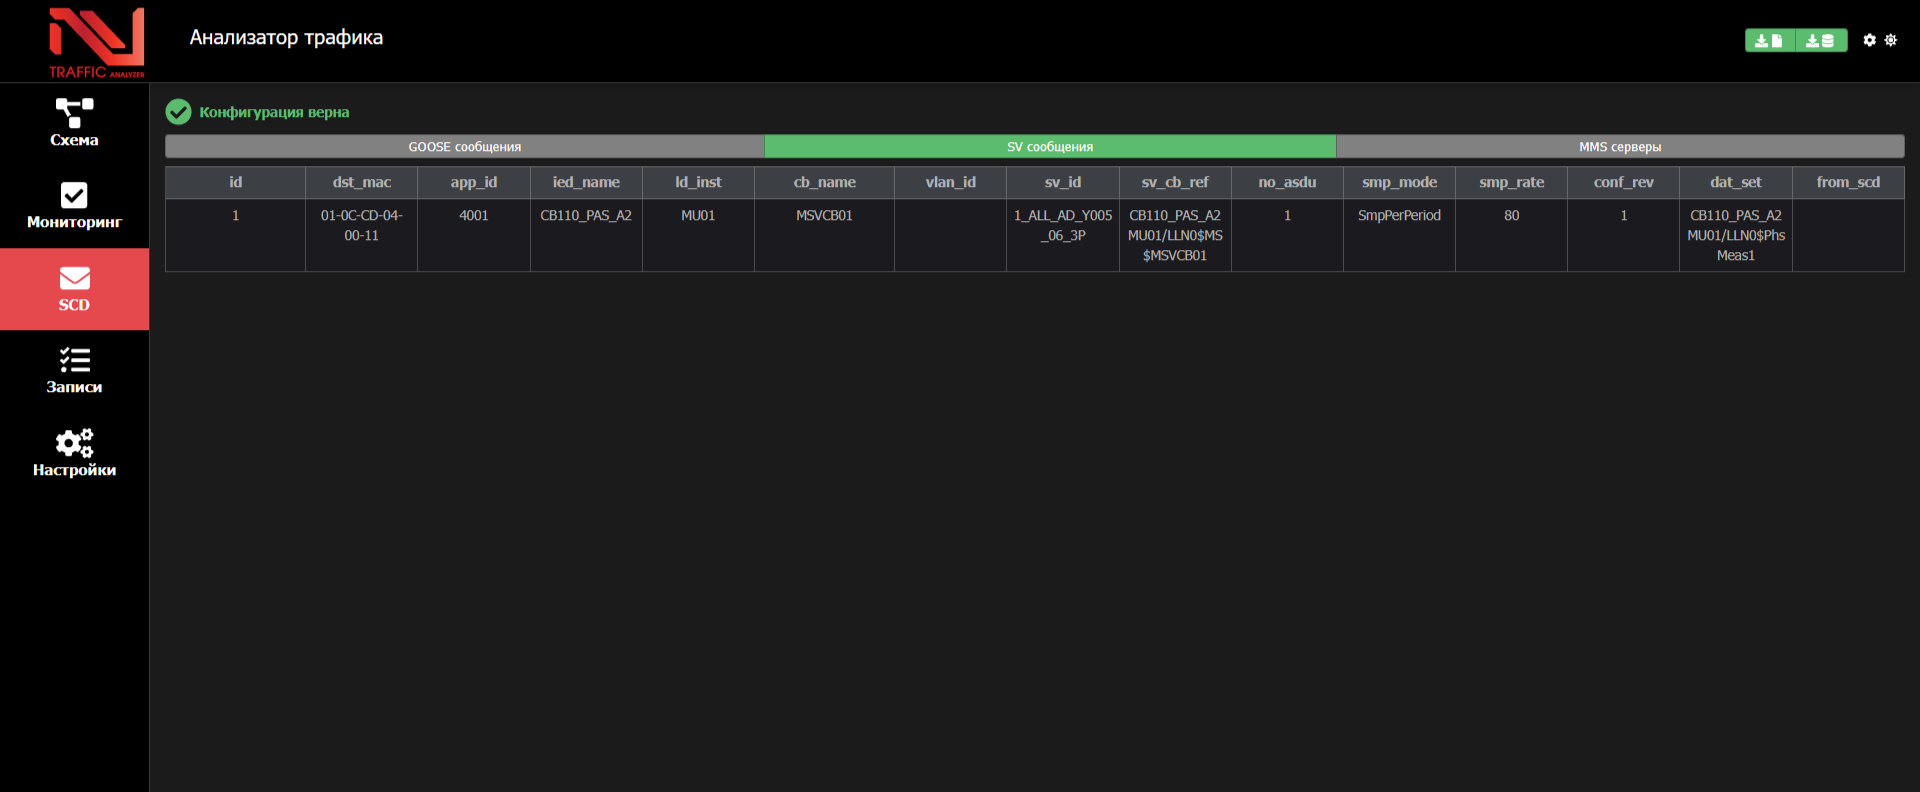Image resolution: width=1920 pixels, height=792 pixels.
Task: Select the SCD sidebar item
Action: pos(74,289)
